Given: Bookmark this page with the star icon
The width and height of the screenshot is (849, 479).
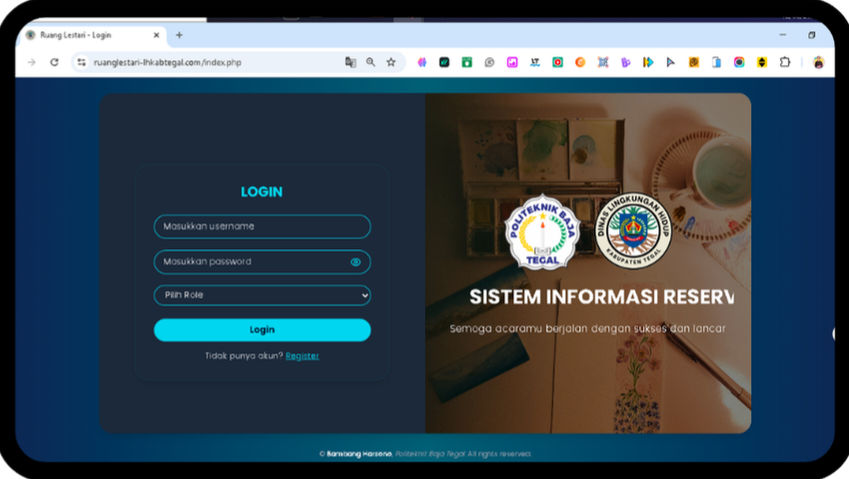Looking at the screenshot, I should pos(391,62).
